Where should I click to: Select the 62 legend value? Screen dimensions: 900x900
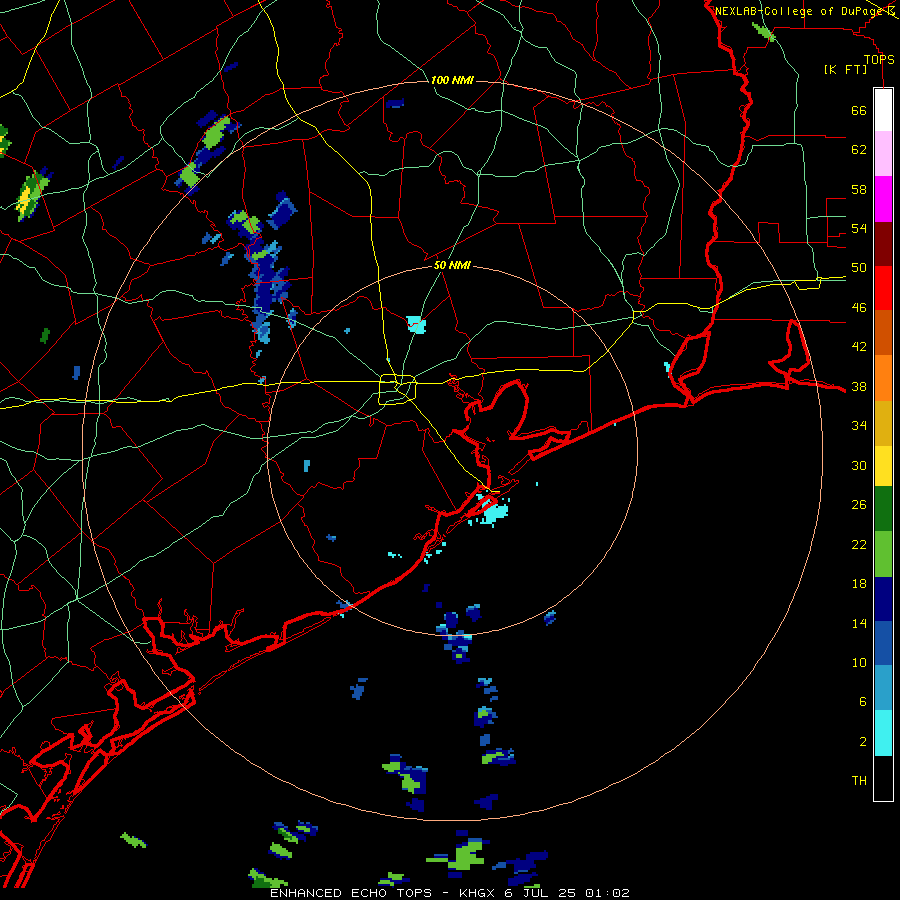(x=859, y=150)
